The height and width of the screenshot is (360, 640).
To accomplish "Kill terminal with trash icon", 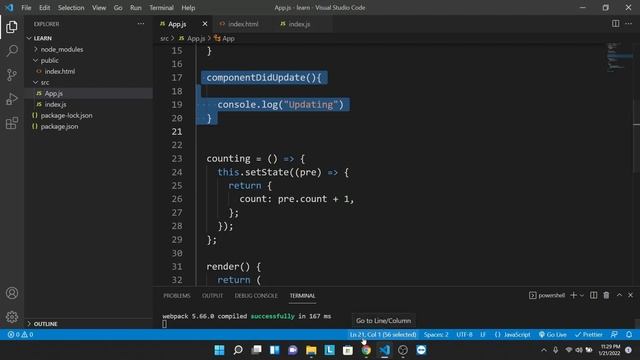I will pos(606,295).
